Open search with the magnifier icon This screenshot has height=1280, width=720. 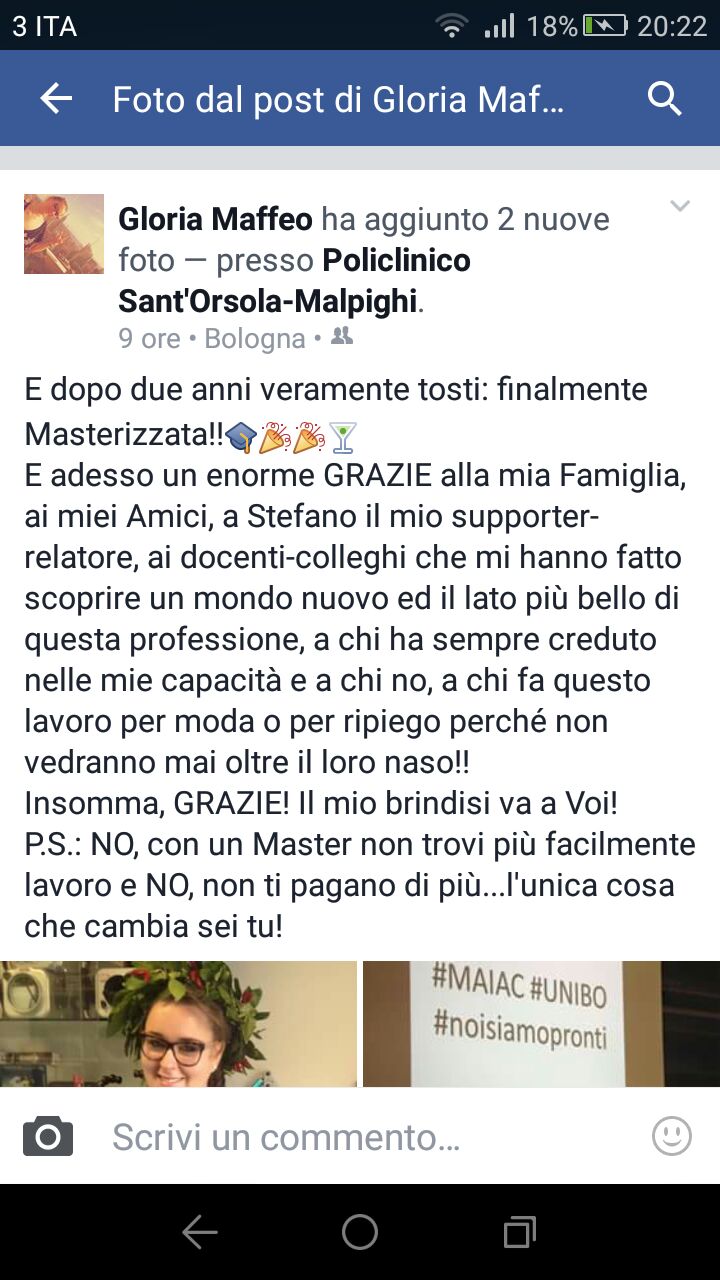pyautogui.click(x=664, y=99)
